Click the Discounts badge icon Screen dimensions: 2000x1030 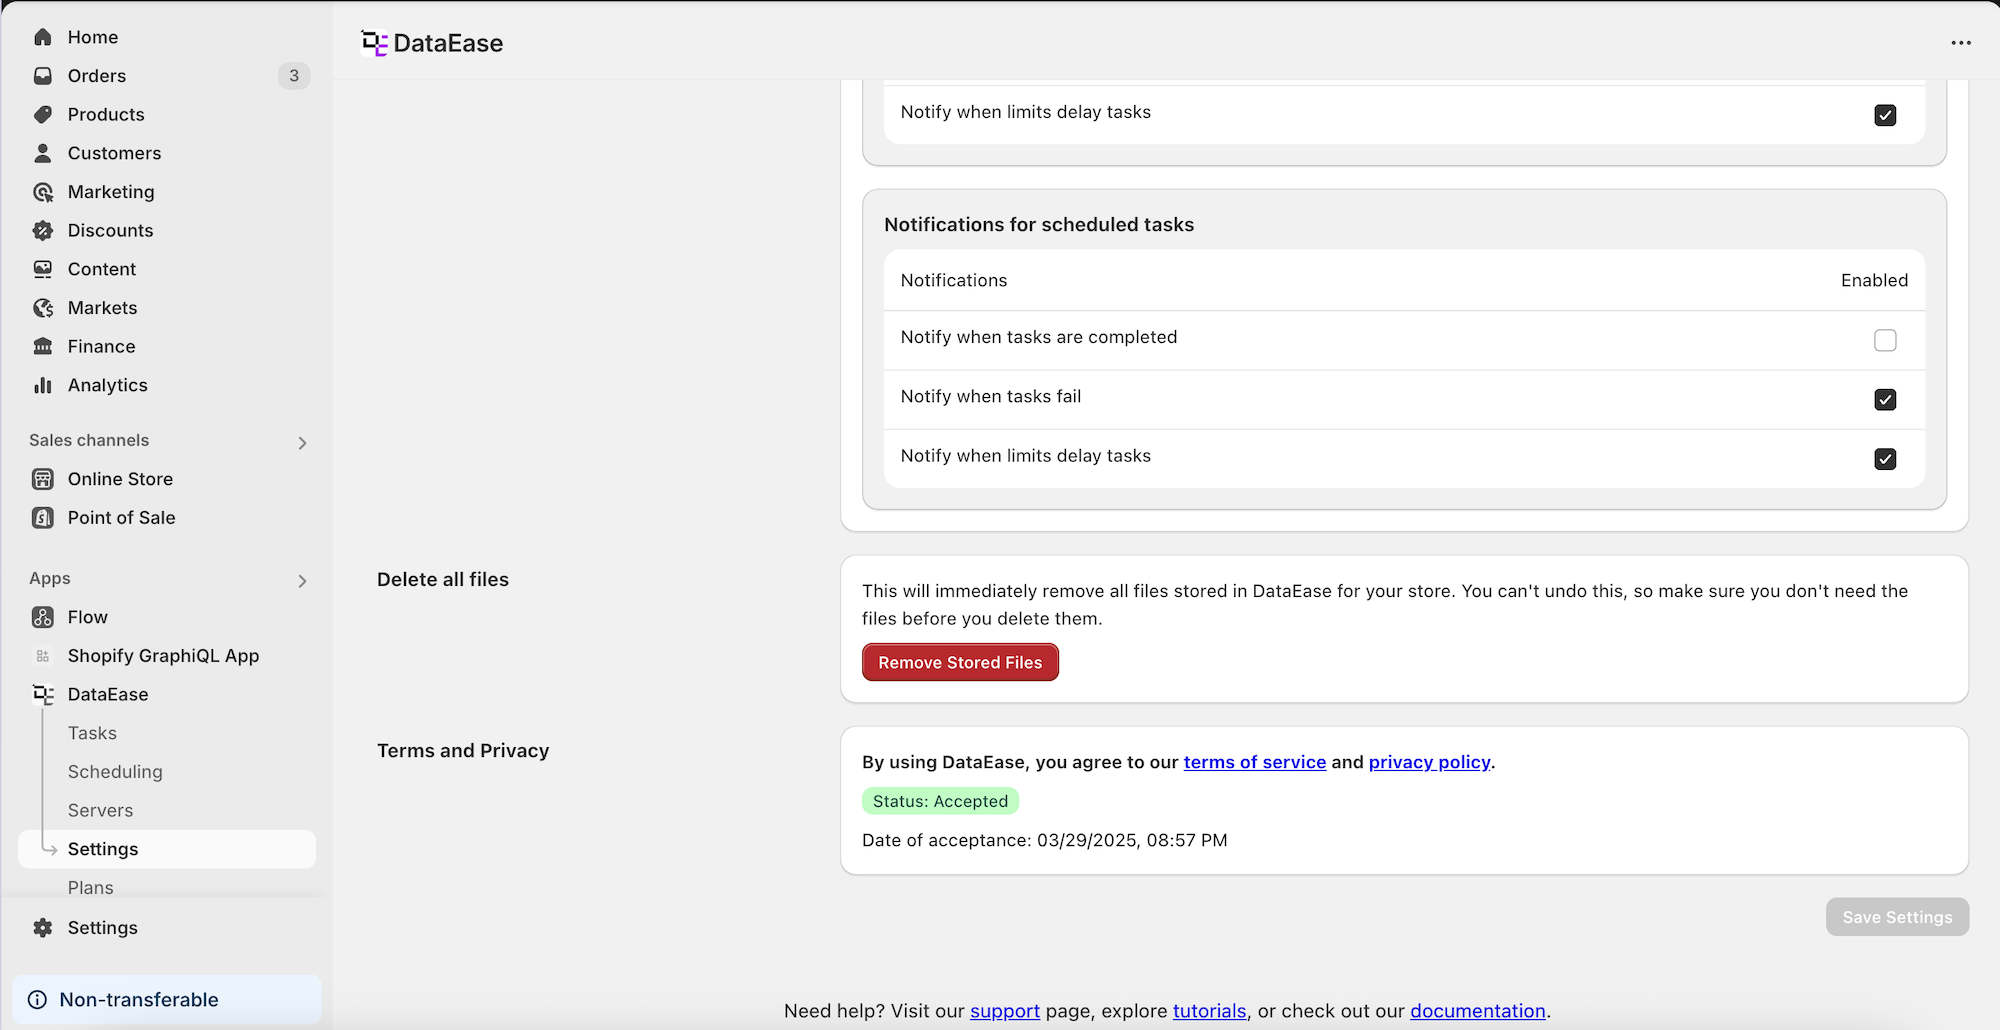tap(43, 230)
